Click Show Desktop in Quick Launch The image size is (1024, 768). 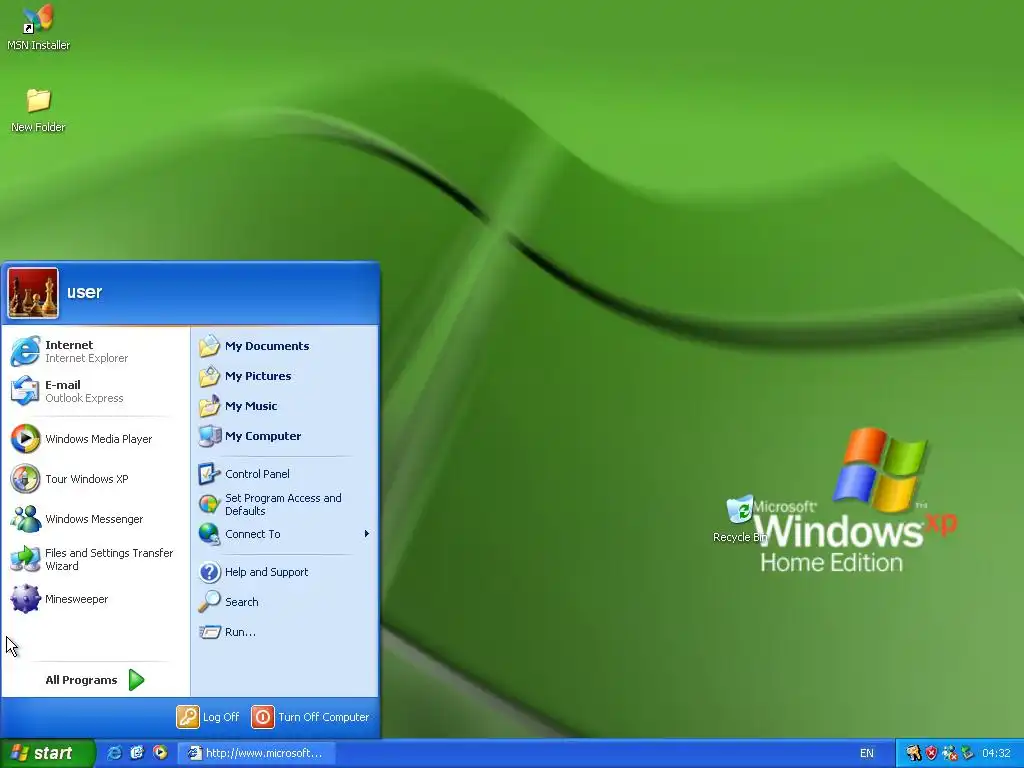(137, 753)
